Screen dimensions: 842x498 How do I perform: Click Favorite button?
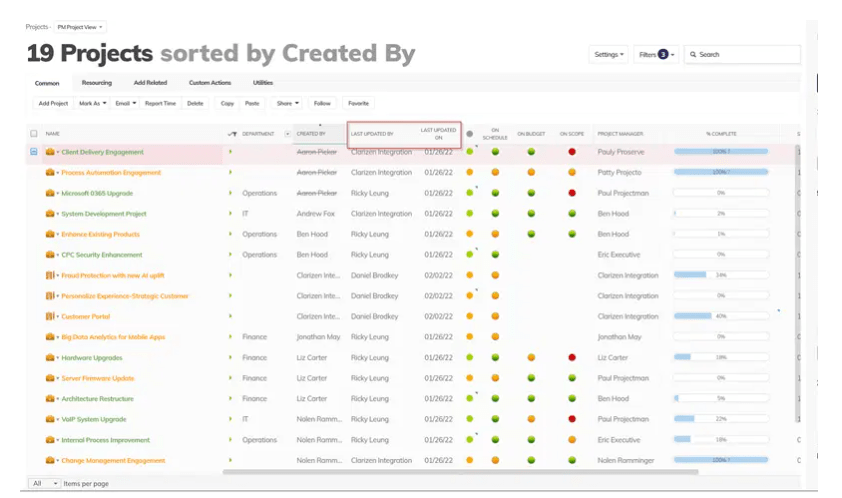pos(358,103)
